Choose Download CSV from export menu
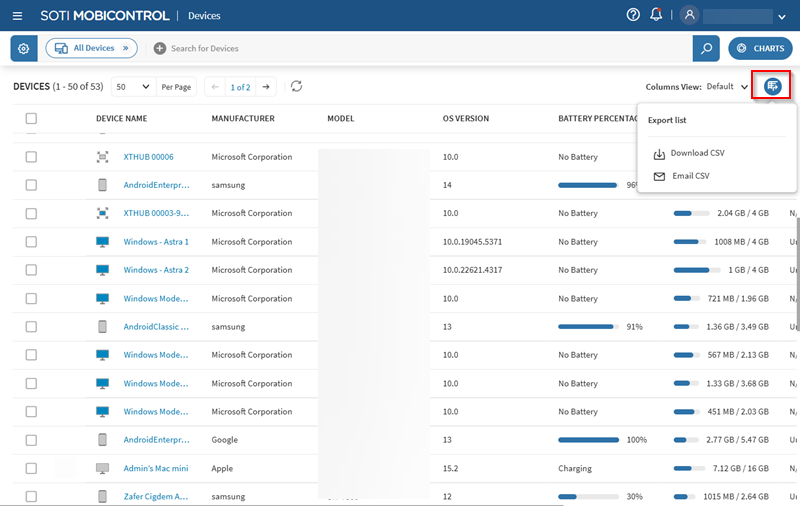This screenshot has height=506, width=800. click(x=696, y=153)
